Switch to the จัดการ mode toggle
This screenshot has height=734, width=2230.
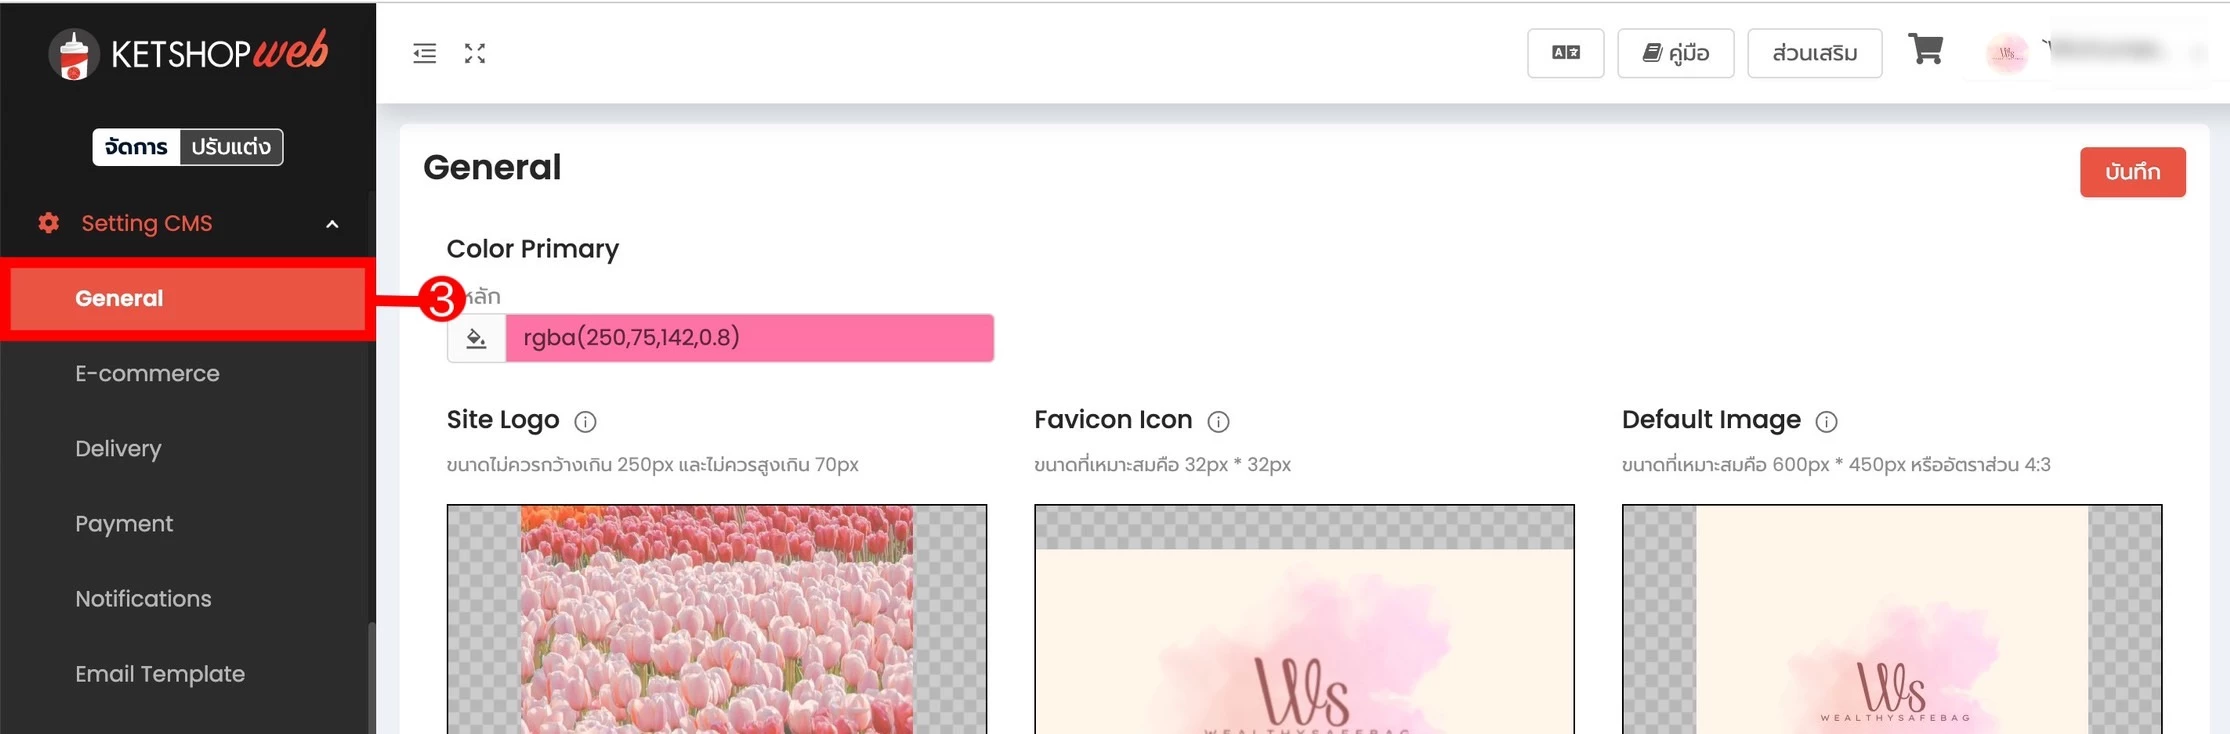point(136,147)
